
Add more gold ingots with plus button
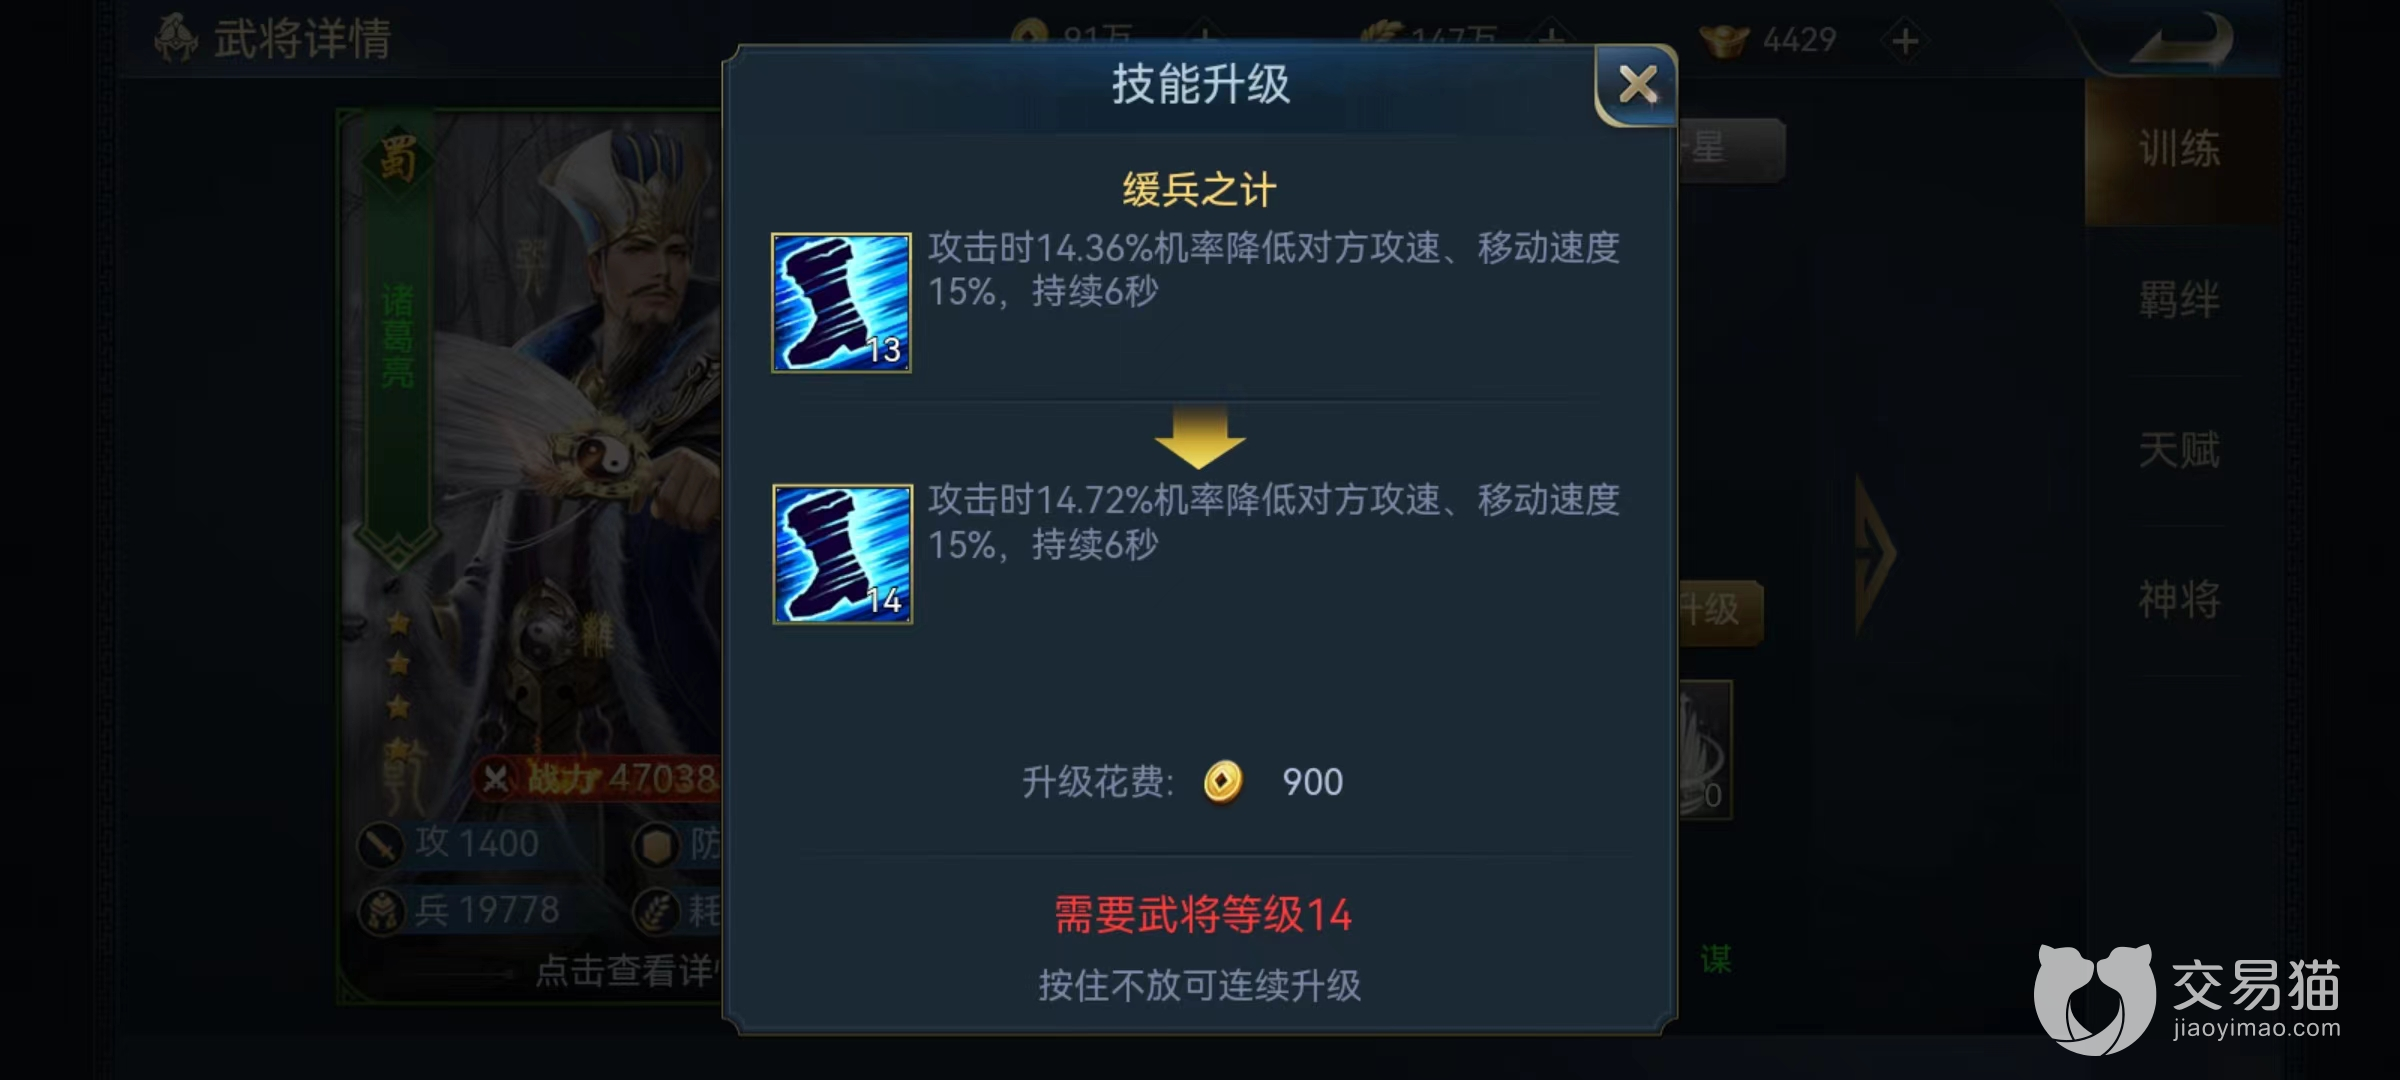point(1905,42)
